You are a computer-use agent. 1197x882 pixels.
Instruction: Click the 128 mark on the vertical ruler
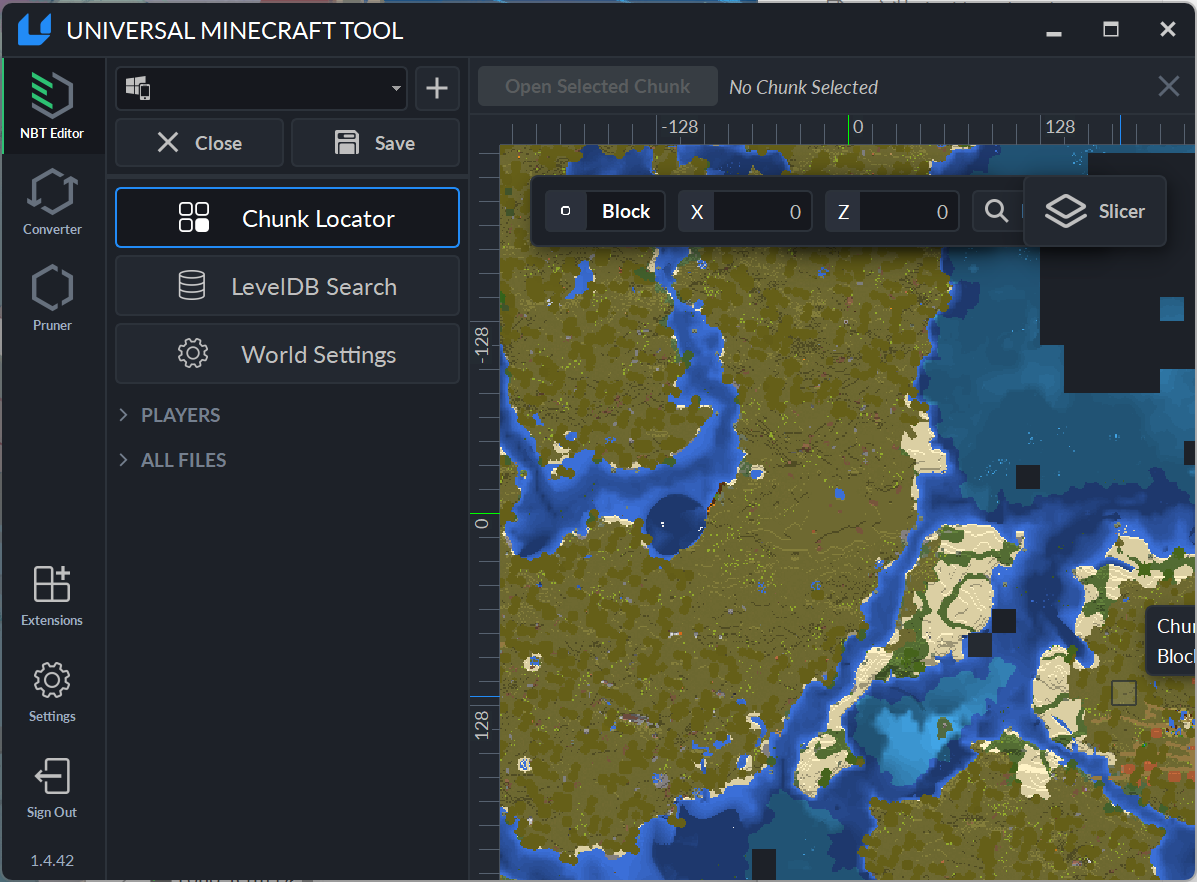click(x=482, y=724)
